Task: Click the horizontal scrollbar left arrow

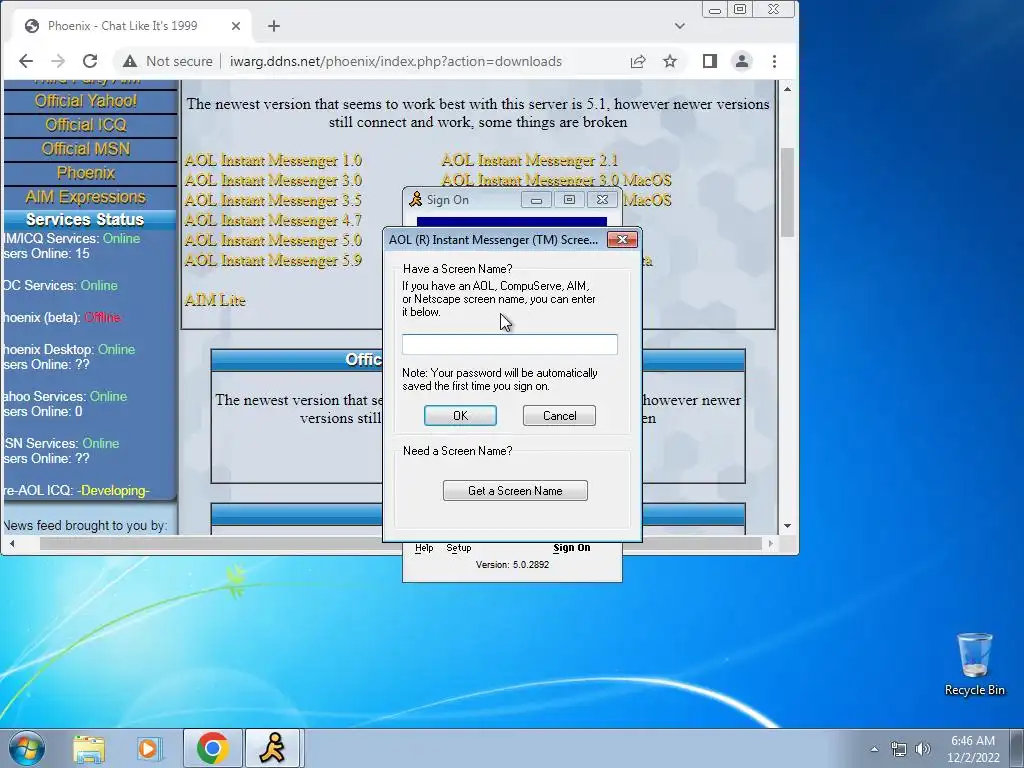Action: [12, 543]
